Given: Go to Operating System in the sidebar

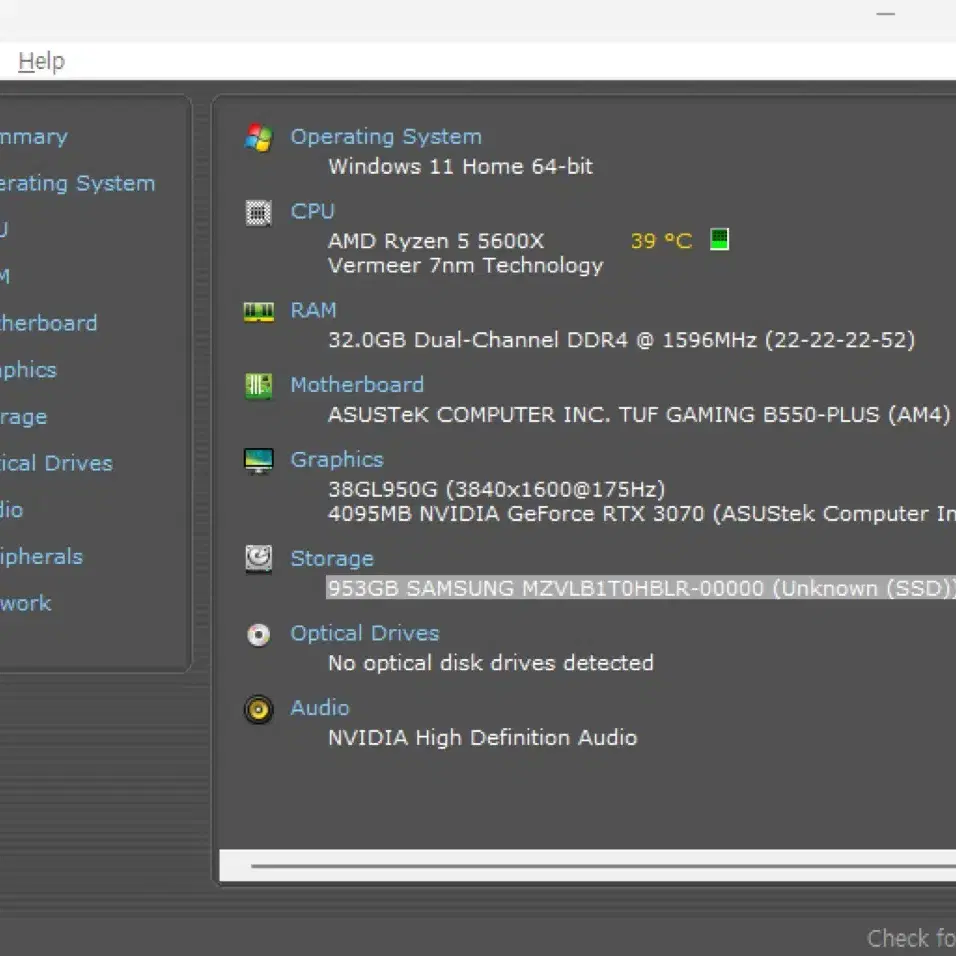Looking at the screenshot, I should pos(77,184).
